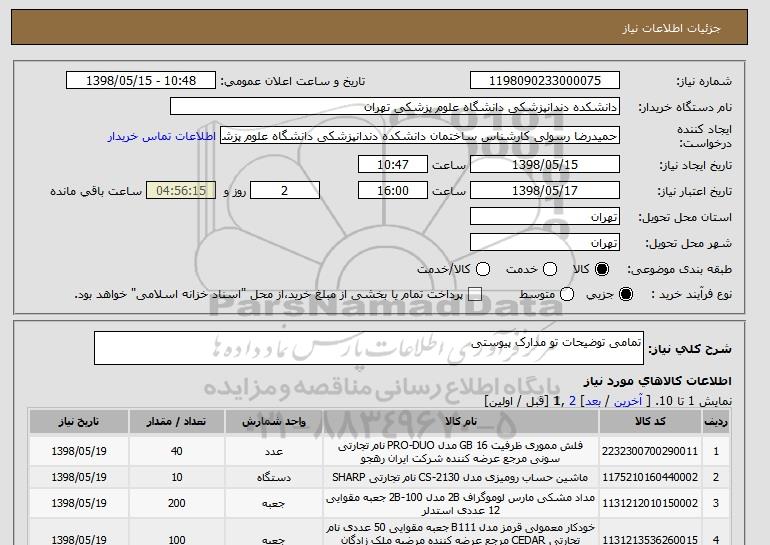Viewport: 770px width, 545px height.
Task: Click the validity time field 16:00
Action: 393,191
